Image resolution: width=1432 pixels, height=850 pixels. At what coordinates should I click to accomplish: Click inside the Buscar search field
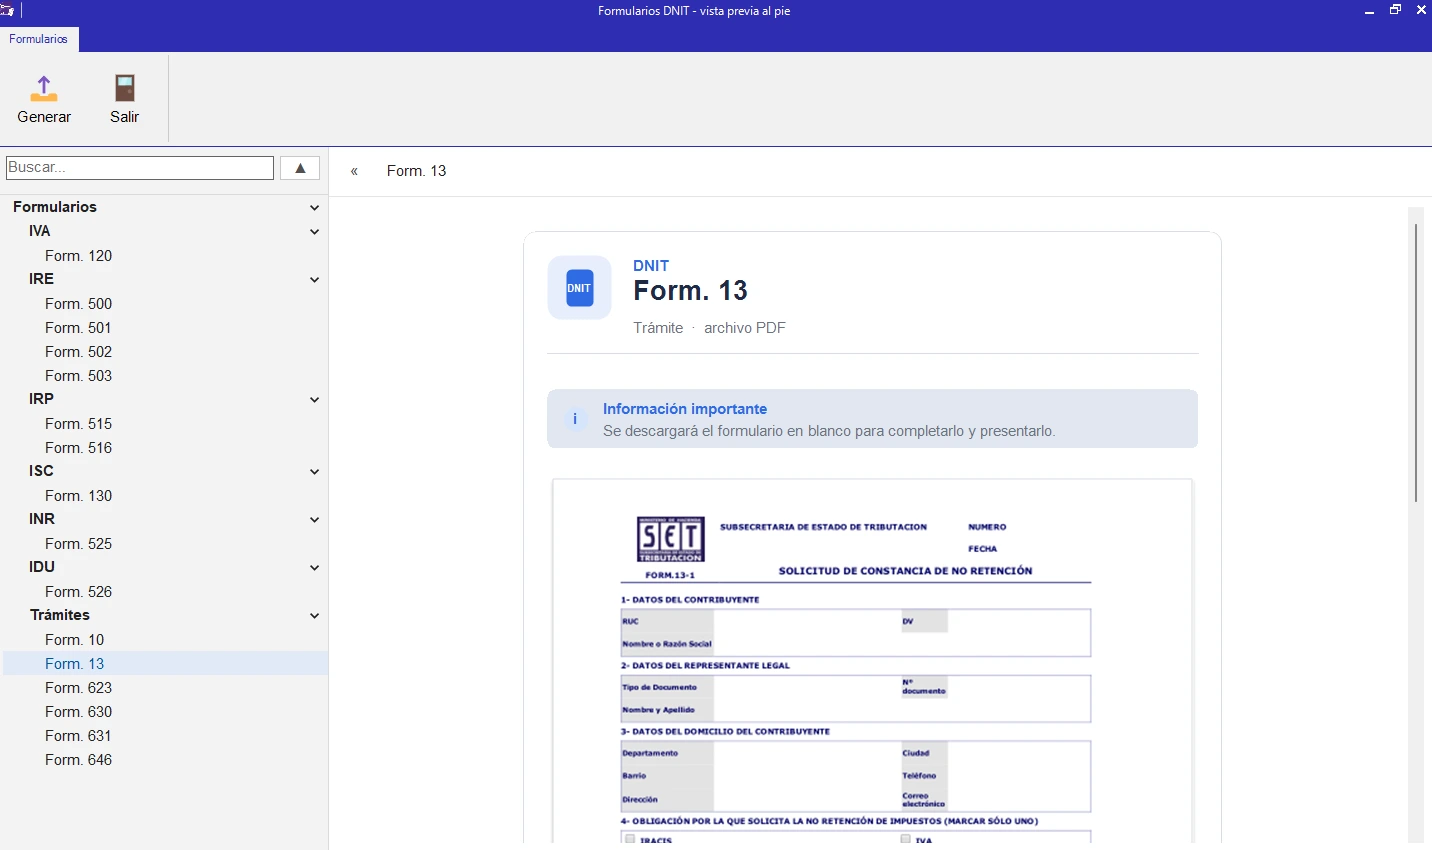coord(140,168)
